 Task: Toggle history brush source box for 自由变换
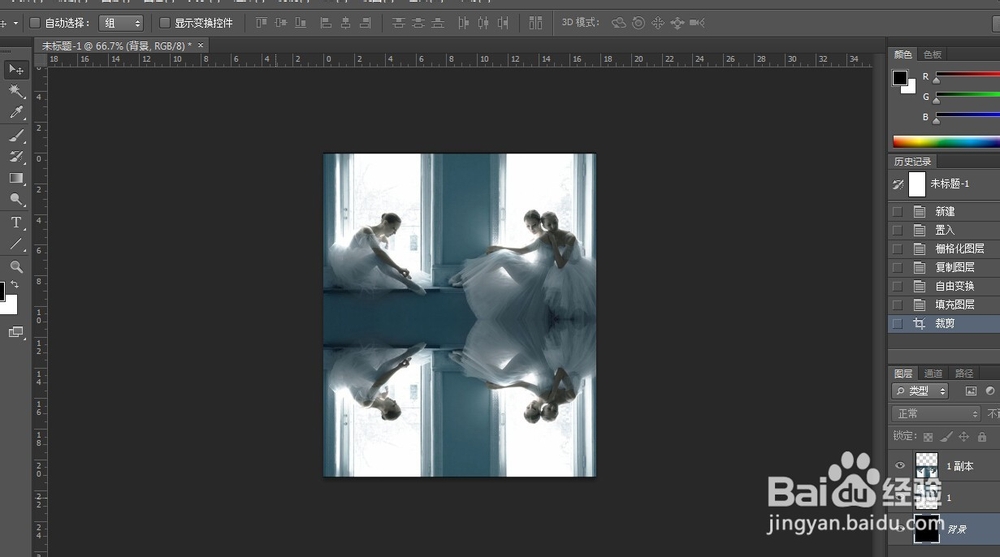897,286
